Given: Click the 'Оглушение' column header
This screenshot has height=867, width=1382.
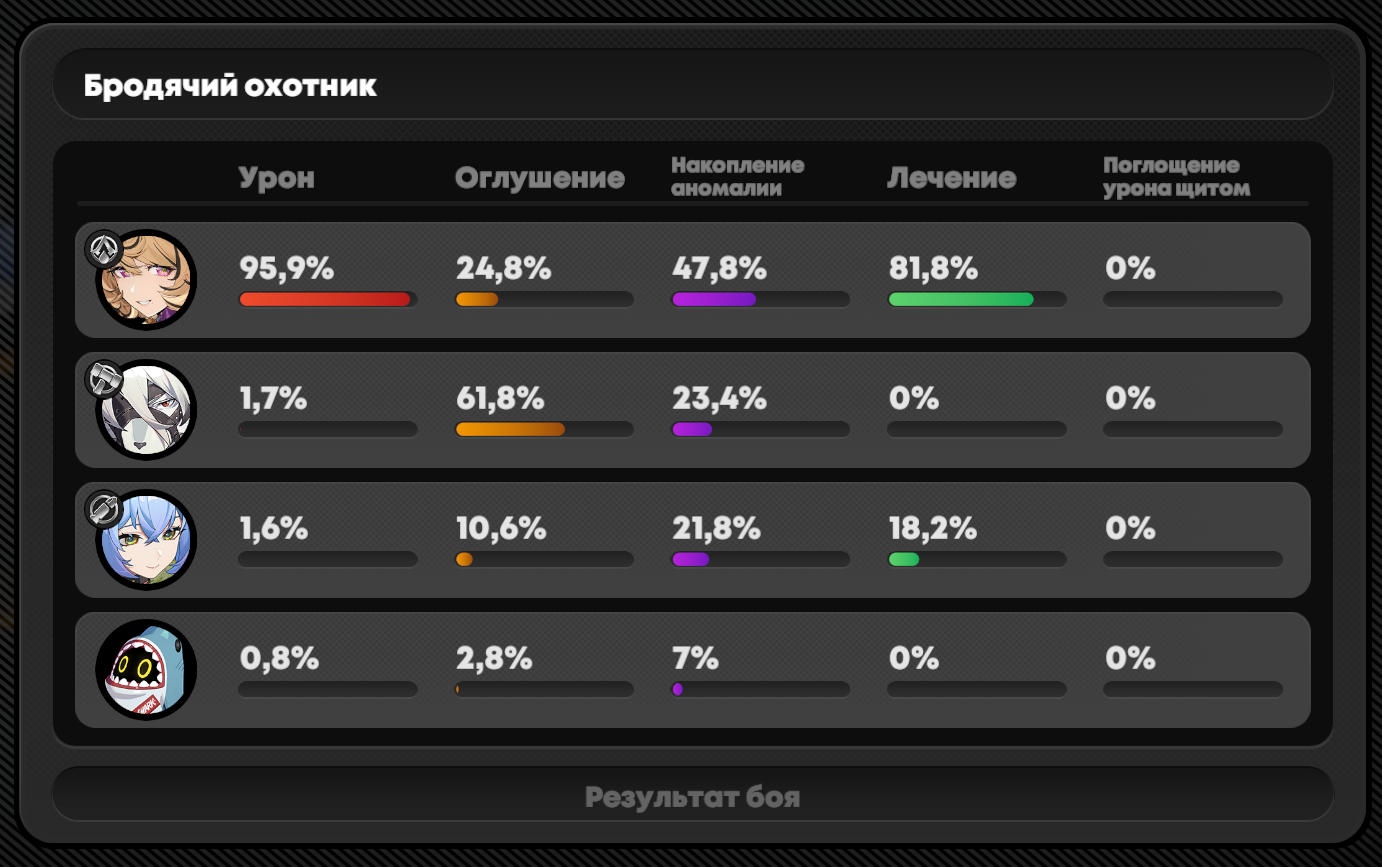Looking at the screenshot, I should pos(539,178).
